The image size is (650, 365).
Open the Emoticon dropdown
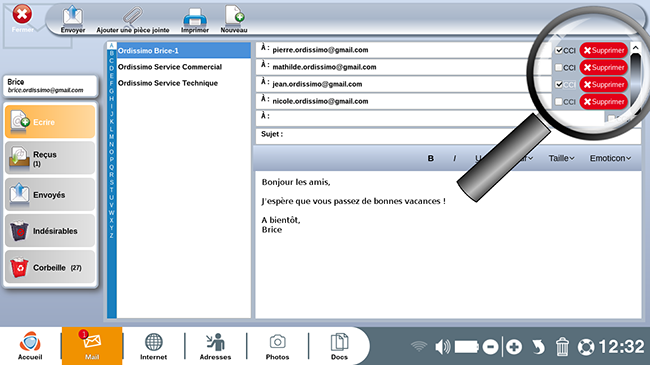[x=610, y=158]
